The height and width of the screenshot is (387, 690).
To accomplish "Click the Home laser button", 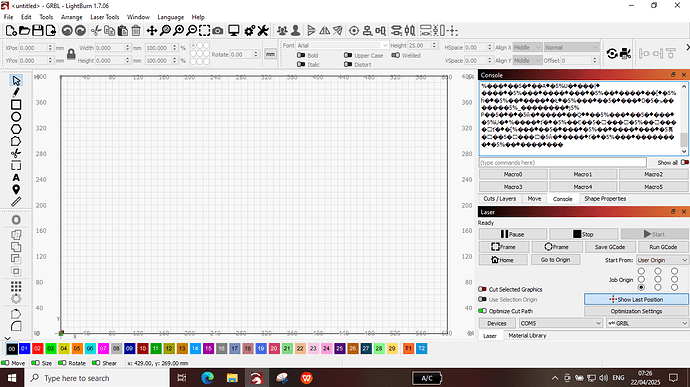I will click(503, 260).
